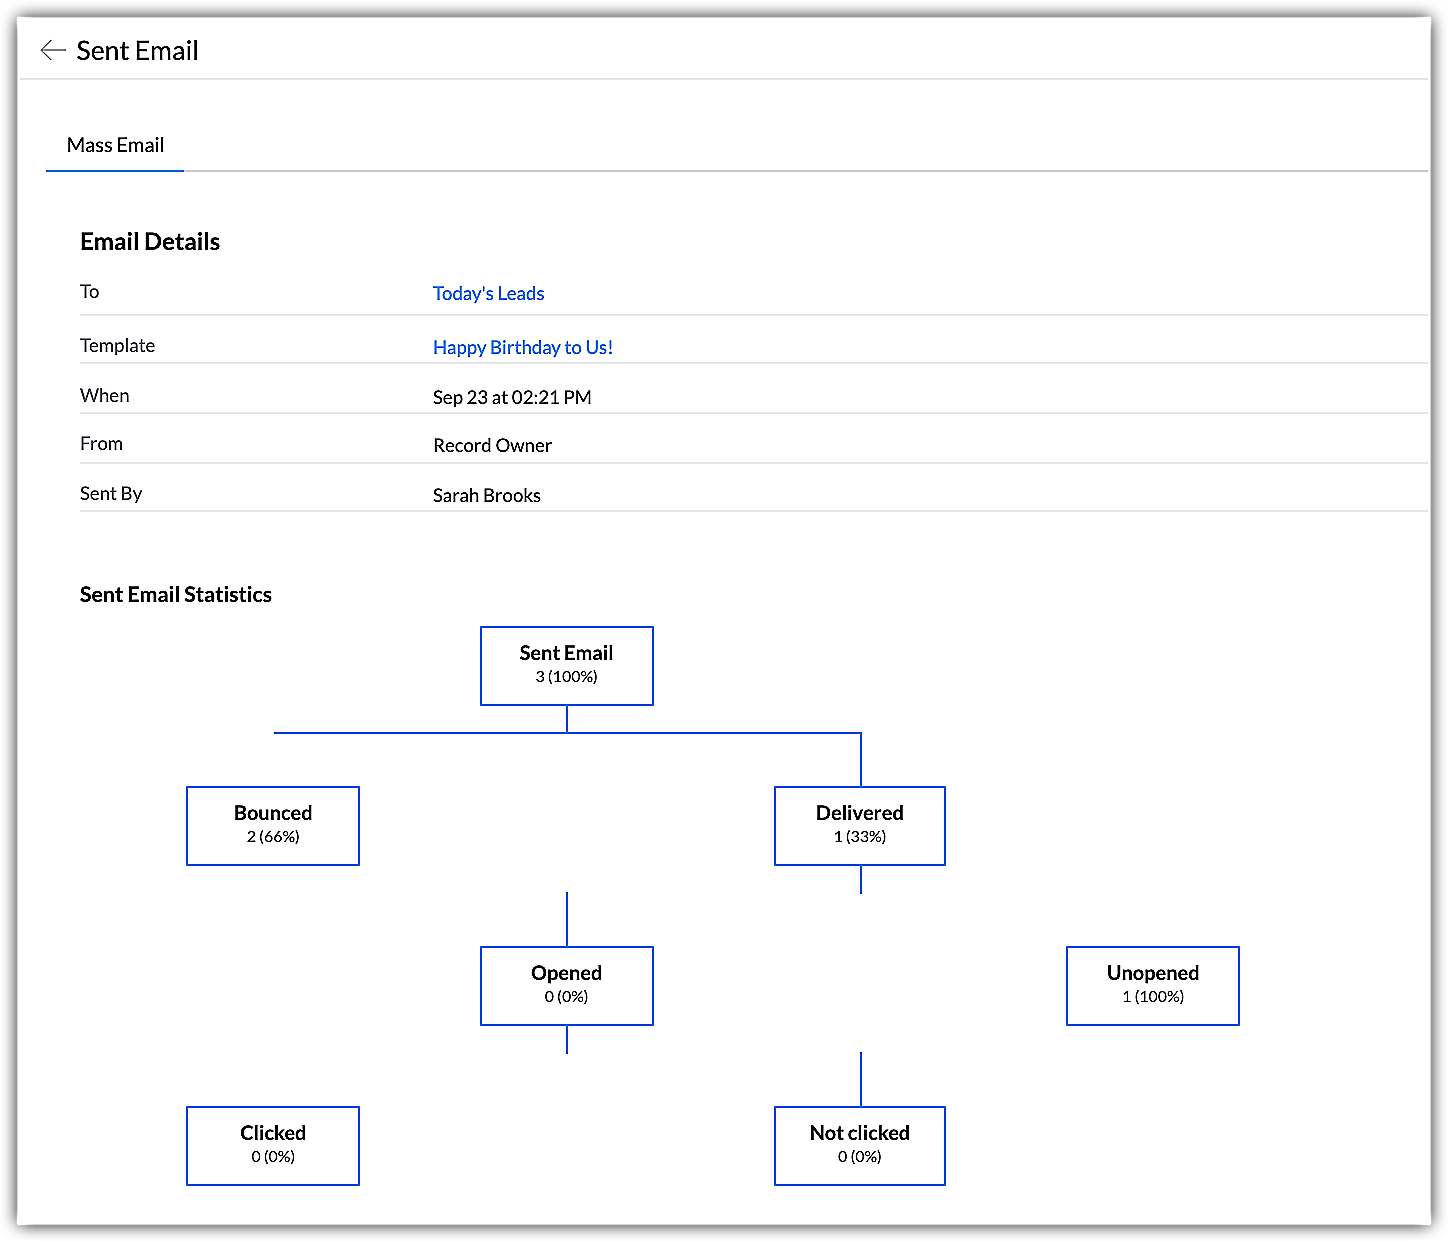Click the Delivered 1 (33%) box
This screenshot has width=1448, height=1242.
click(x=859, y=825)
